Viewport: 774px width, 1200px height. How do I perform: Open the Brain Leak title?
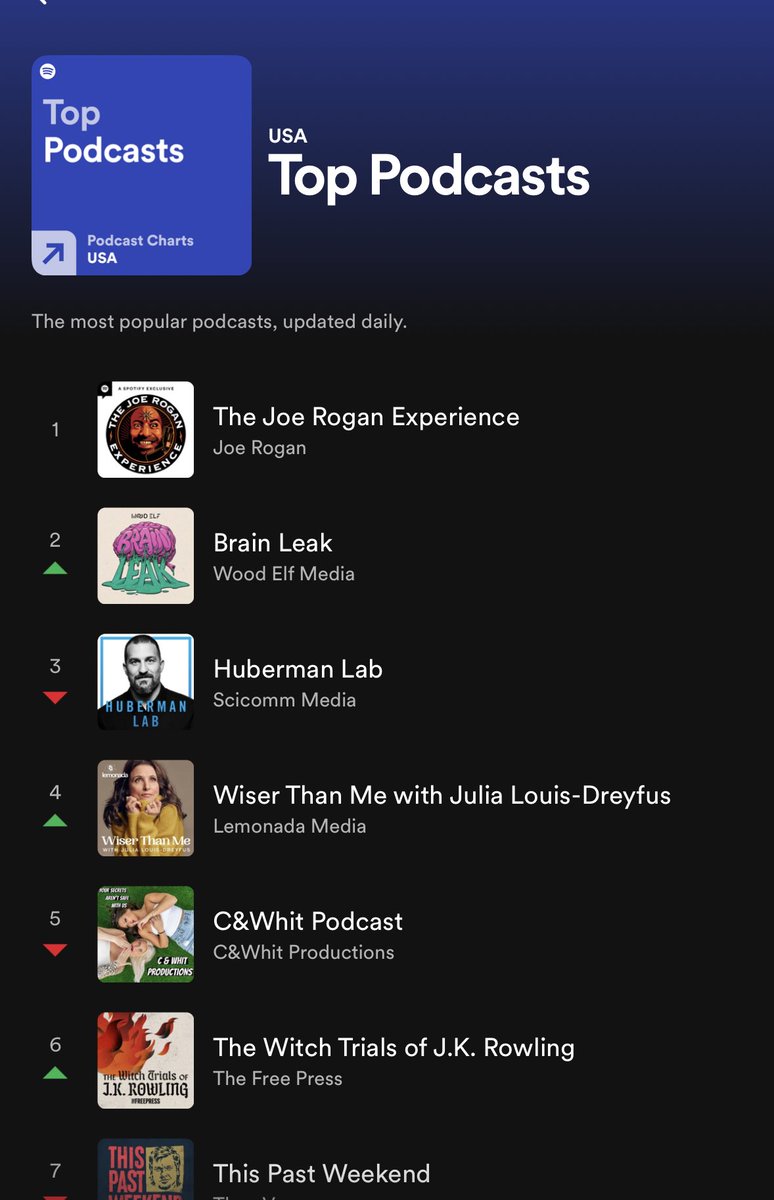coord(273,543)
